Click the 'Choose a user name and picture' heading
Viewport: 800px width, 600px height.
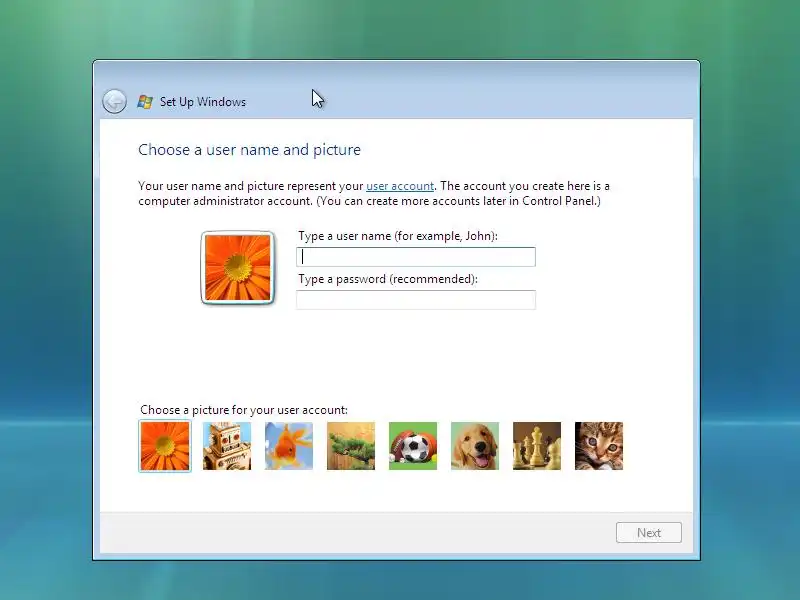tap(249, 149)
